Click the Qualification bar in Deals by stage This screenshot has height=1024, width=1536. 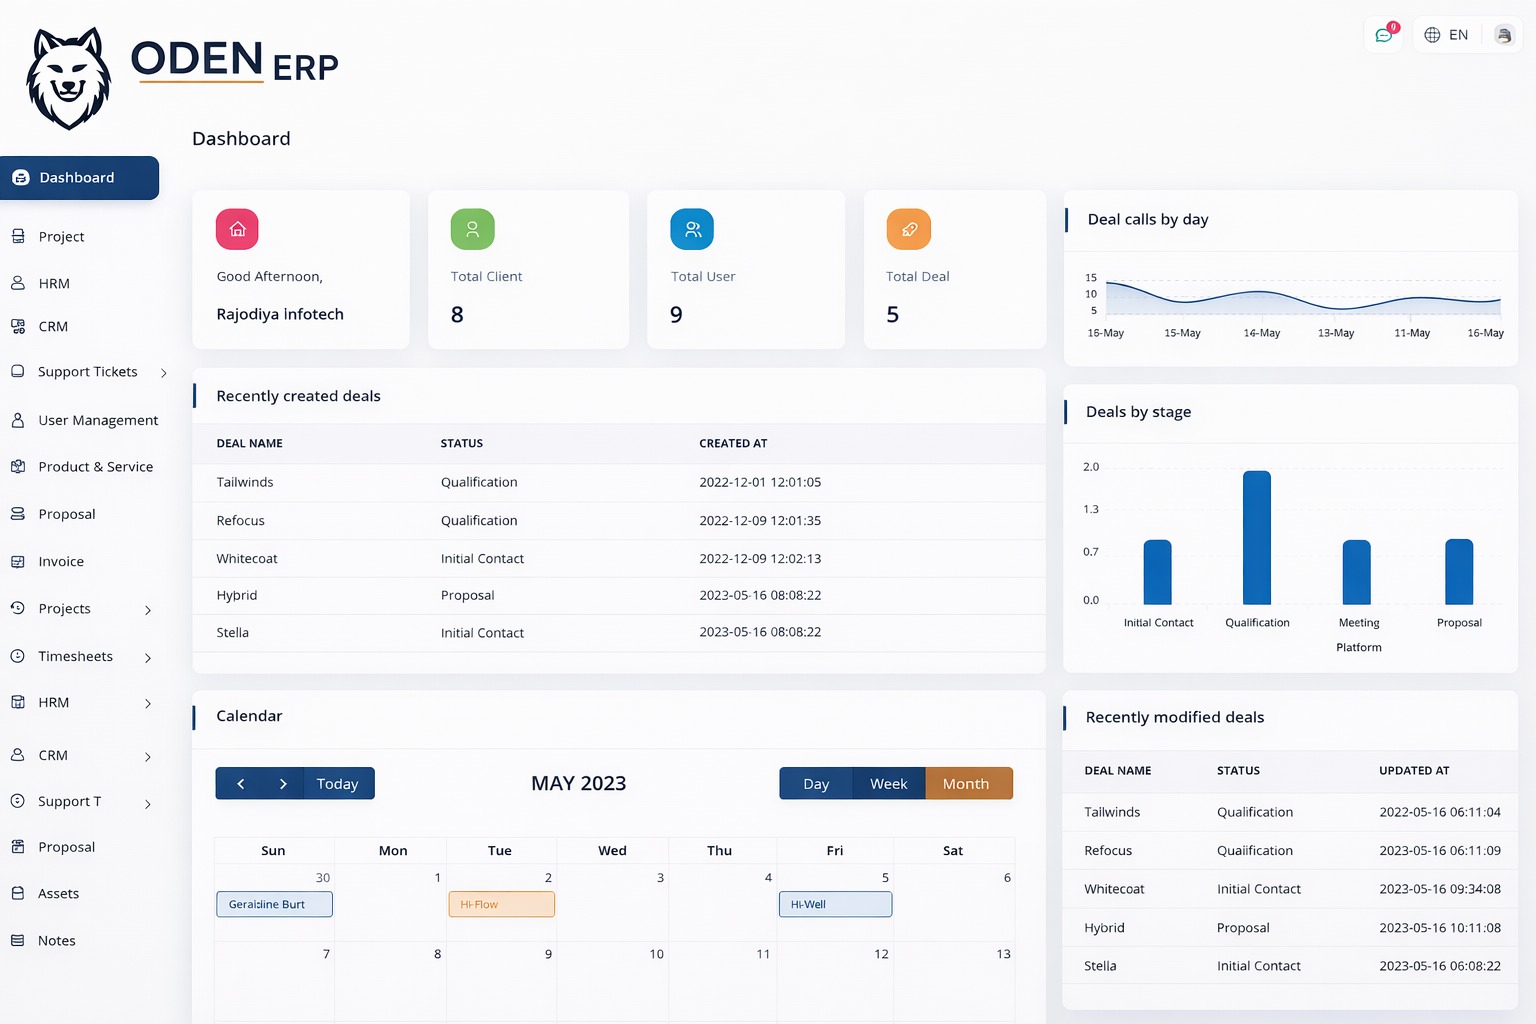1256,538
